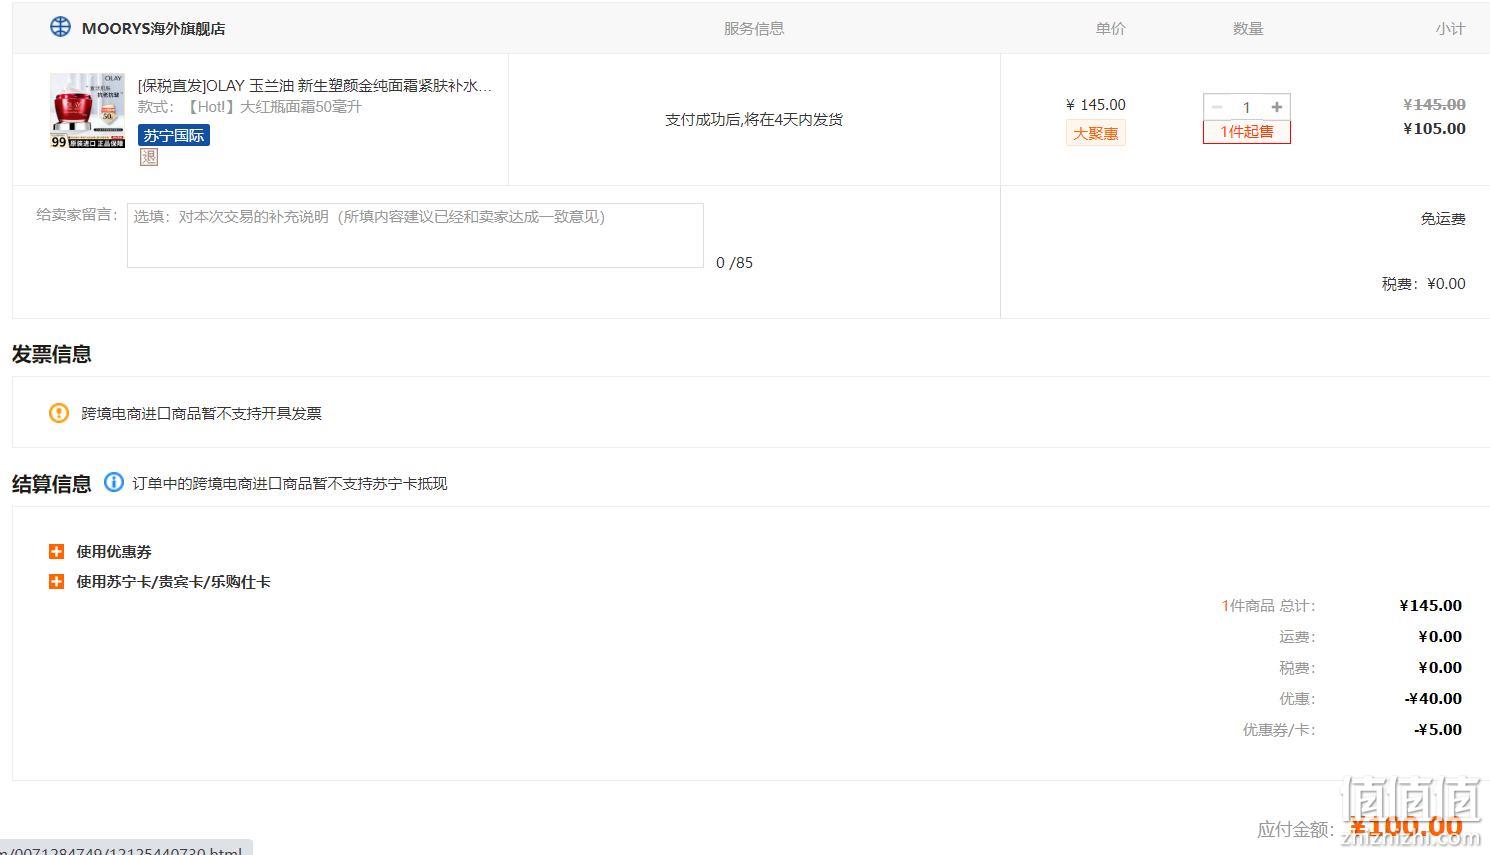Decrease quantity with the minus button
Image resolution: width=1490 pixels, height=855 pixels.
coord(1217,107)
